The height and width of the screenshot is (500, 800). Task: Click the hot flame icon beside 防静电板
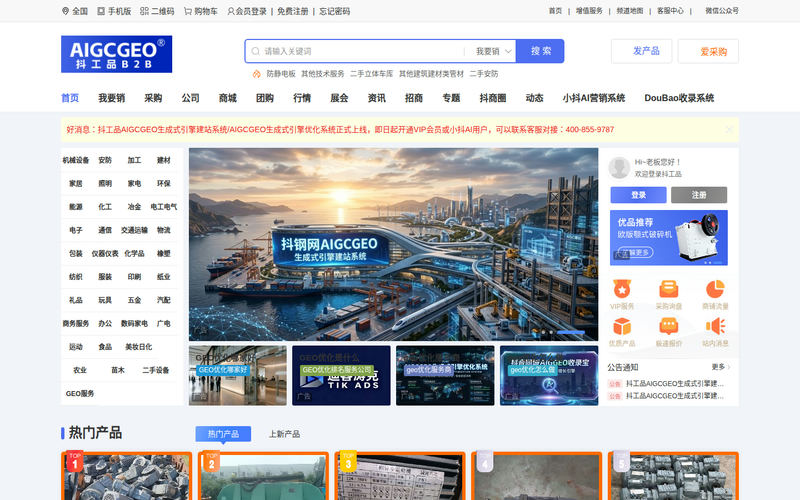coord(257,74)
